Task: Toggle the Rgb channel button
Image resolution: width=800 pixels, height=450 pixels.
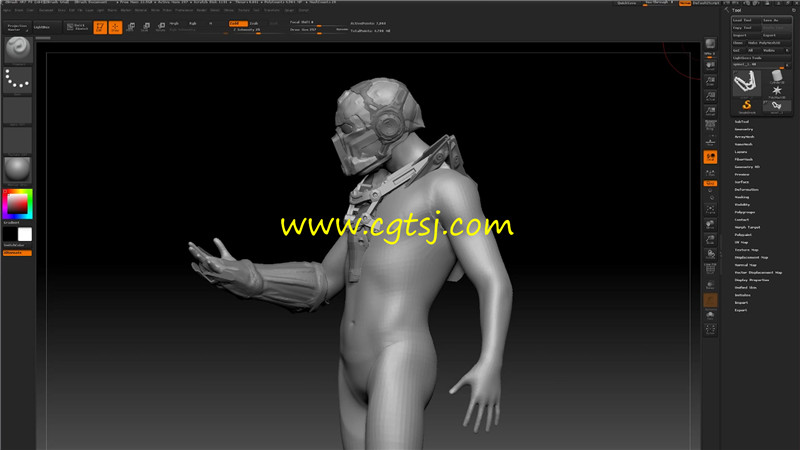Action: point(193,23)
